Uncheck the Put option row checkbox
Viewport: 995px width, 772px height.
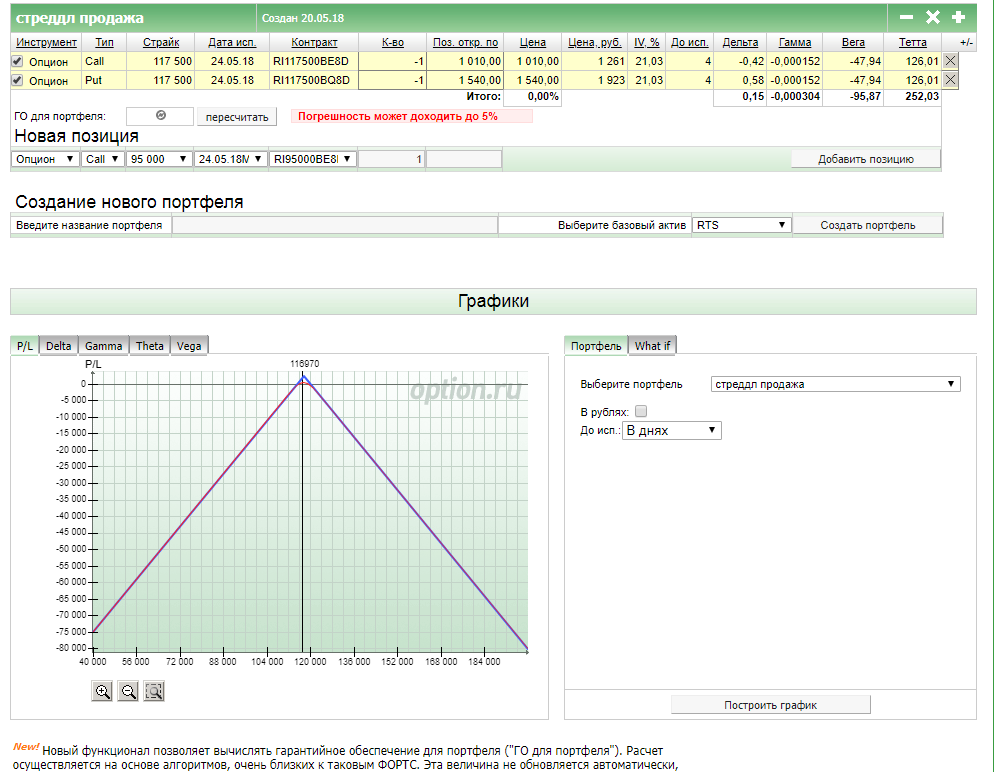[17, 81]
